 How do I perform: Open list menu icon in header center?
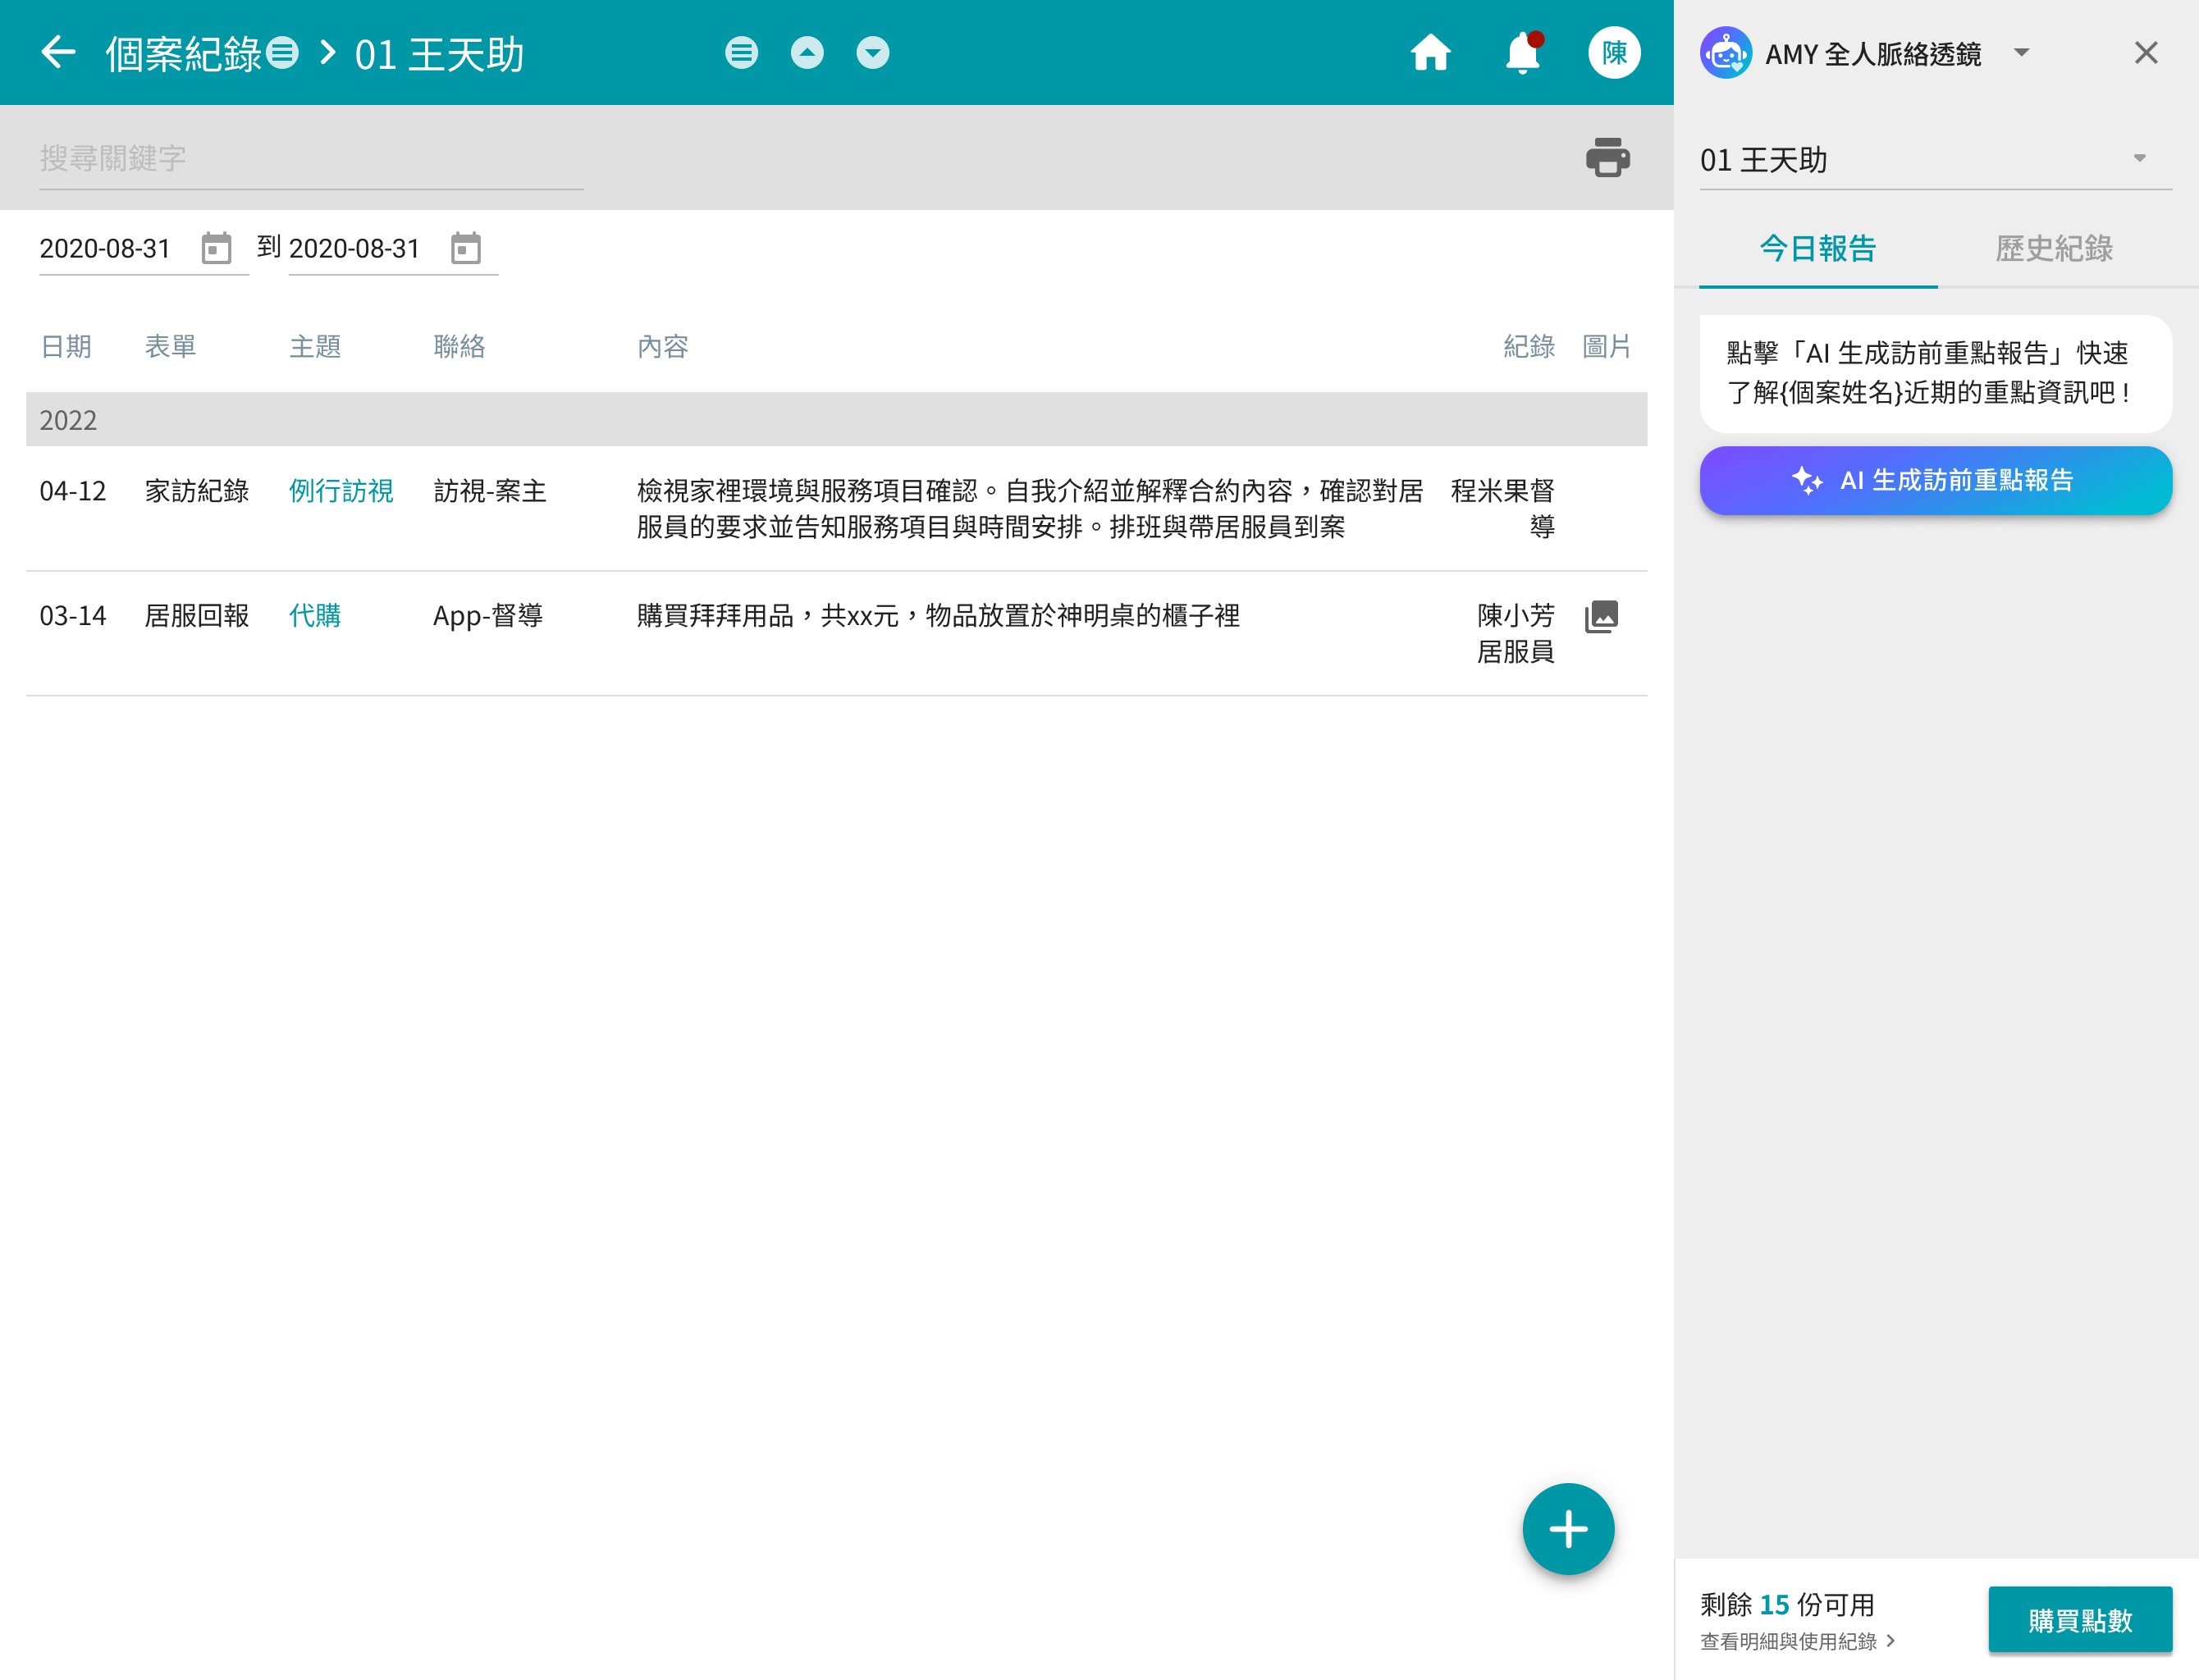click(741, 52)
